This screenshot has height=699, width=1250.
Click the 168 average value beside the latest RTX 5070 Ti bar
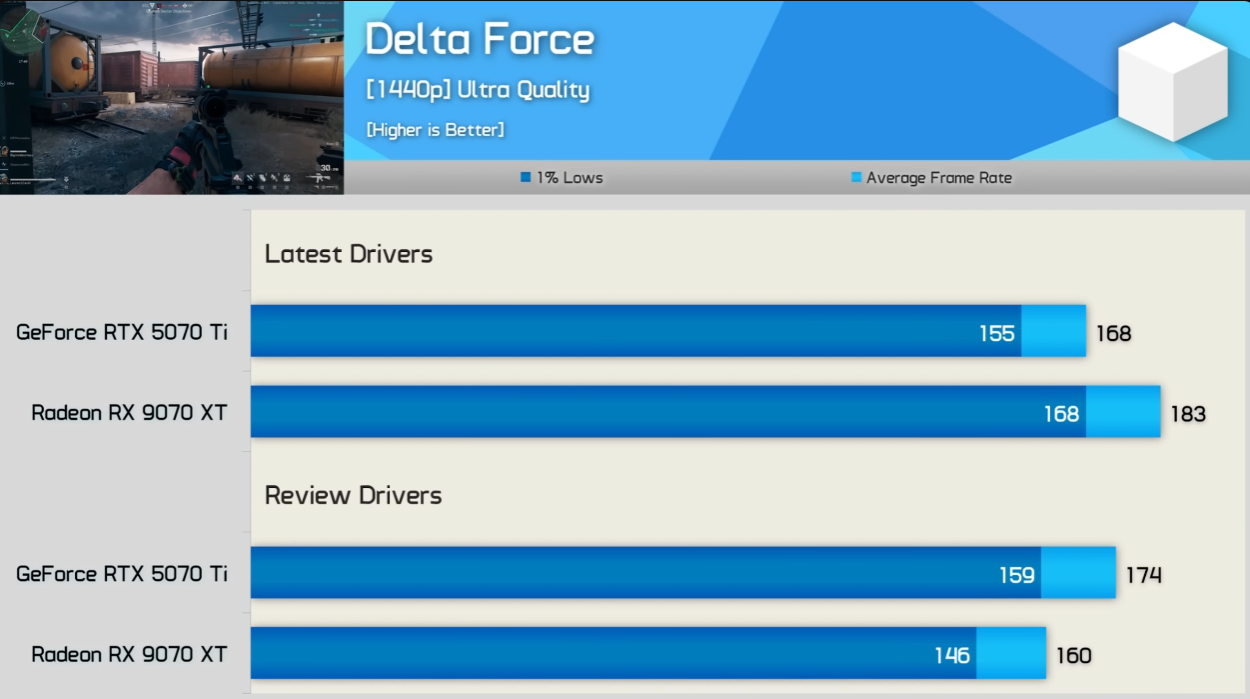tap(1114, 333)
